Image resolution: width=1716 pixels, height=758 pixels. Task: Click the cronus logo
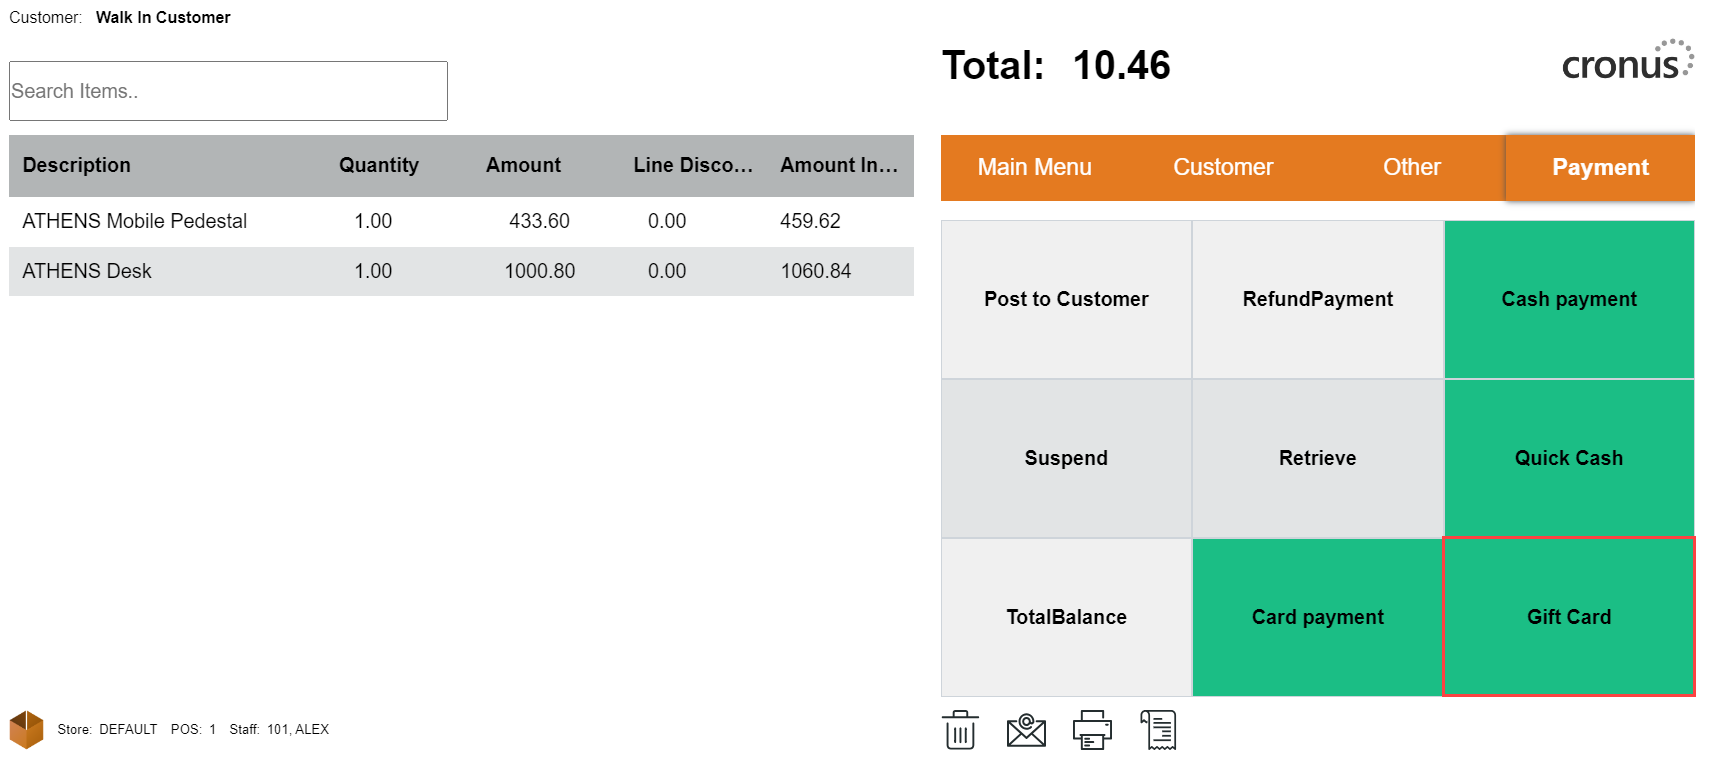pos(1627,62)
